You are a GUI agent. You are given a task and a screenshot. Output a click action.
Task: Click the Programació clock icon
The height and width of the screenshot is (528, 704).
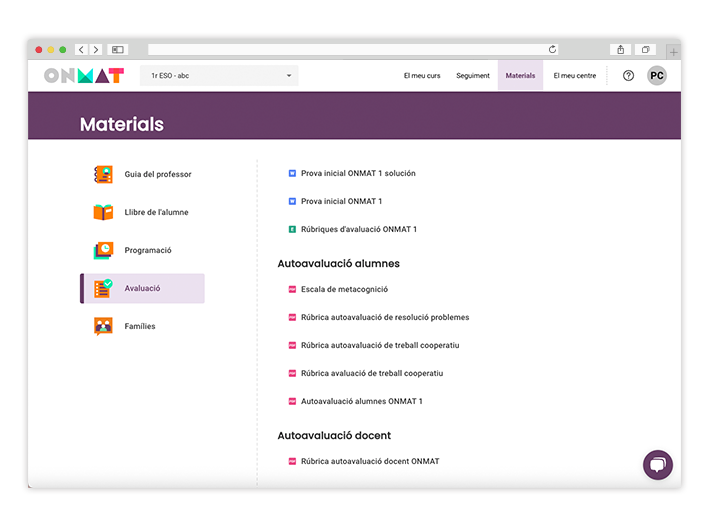pos(103,250)
